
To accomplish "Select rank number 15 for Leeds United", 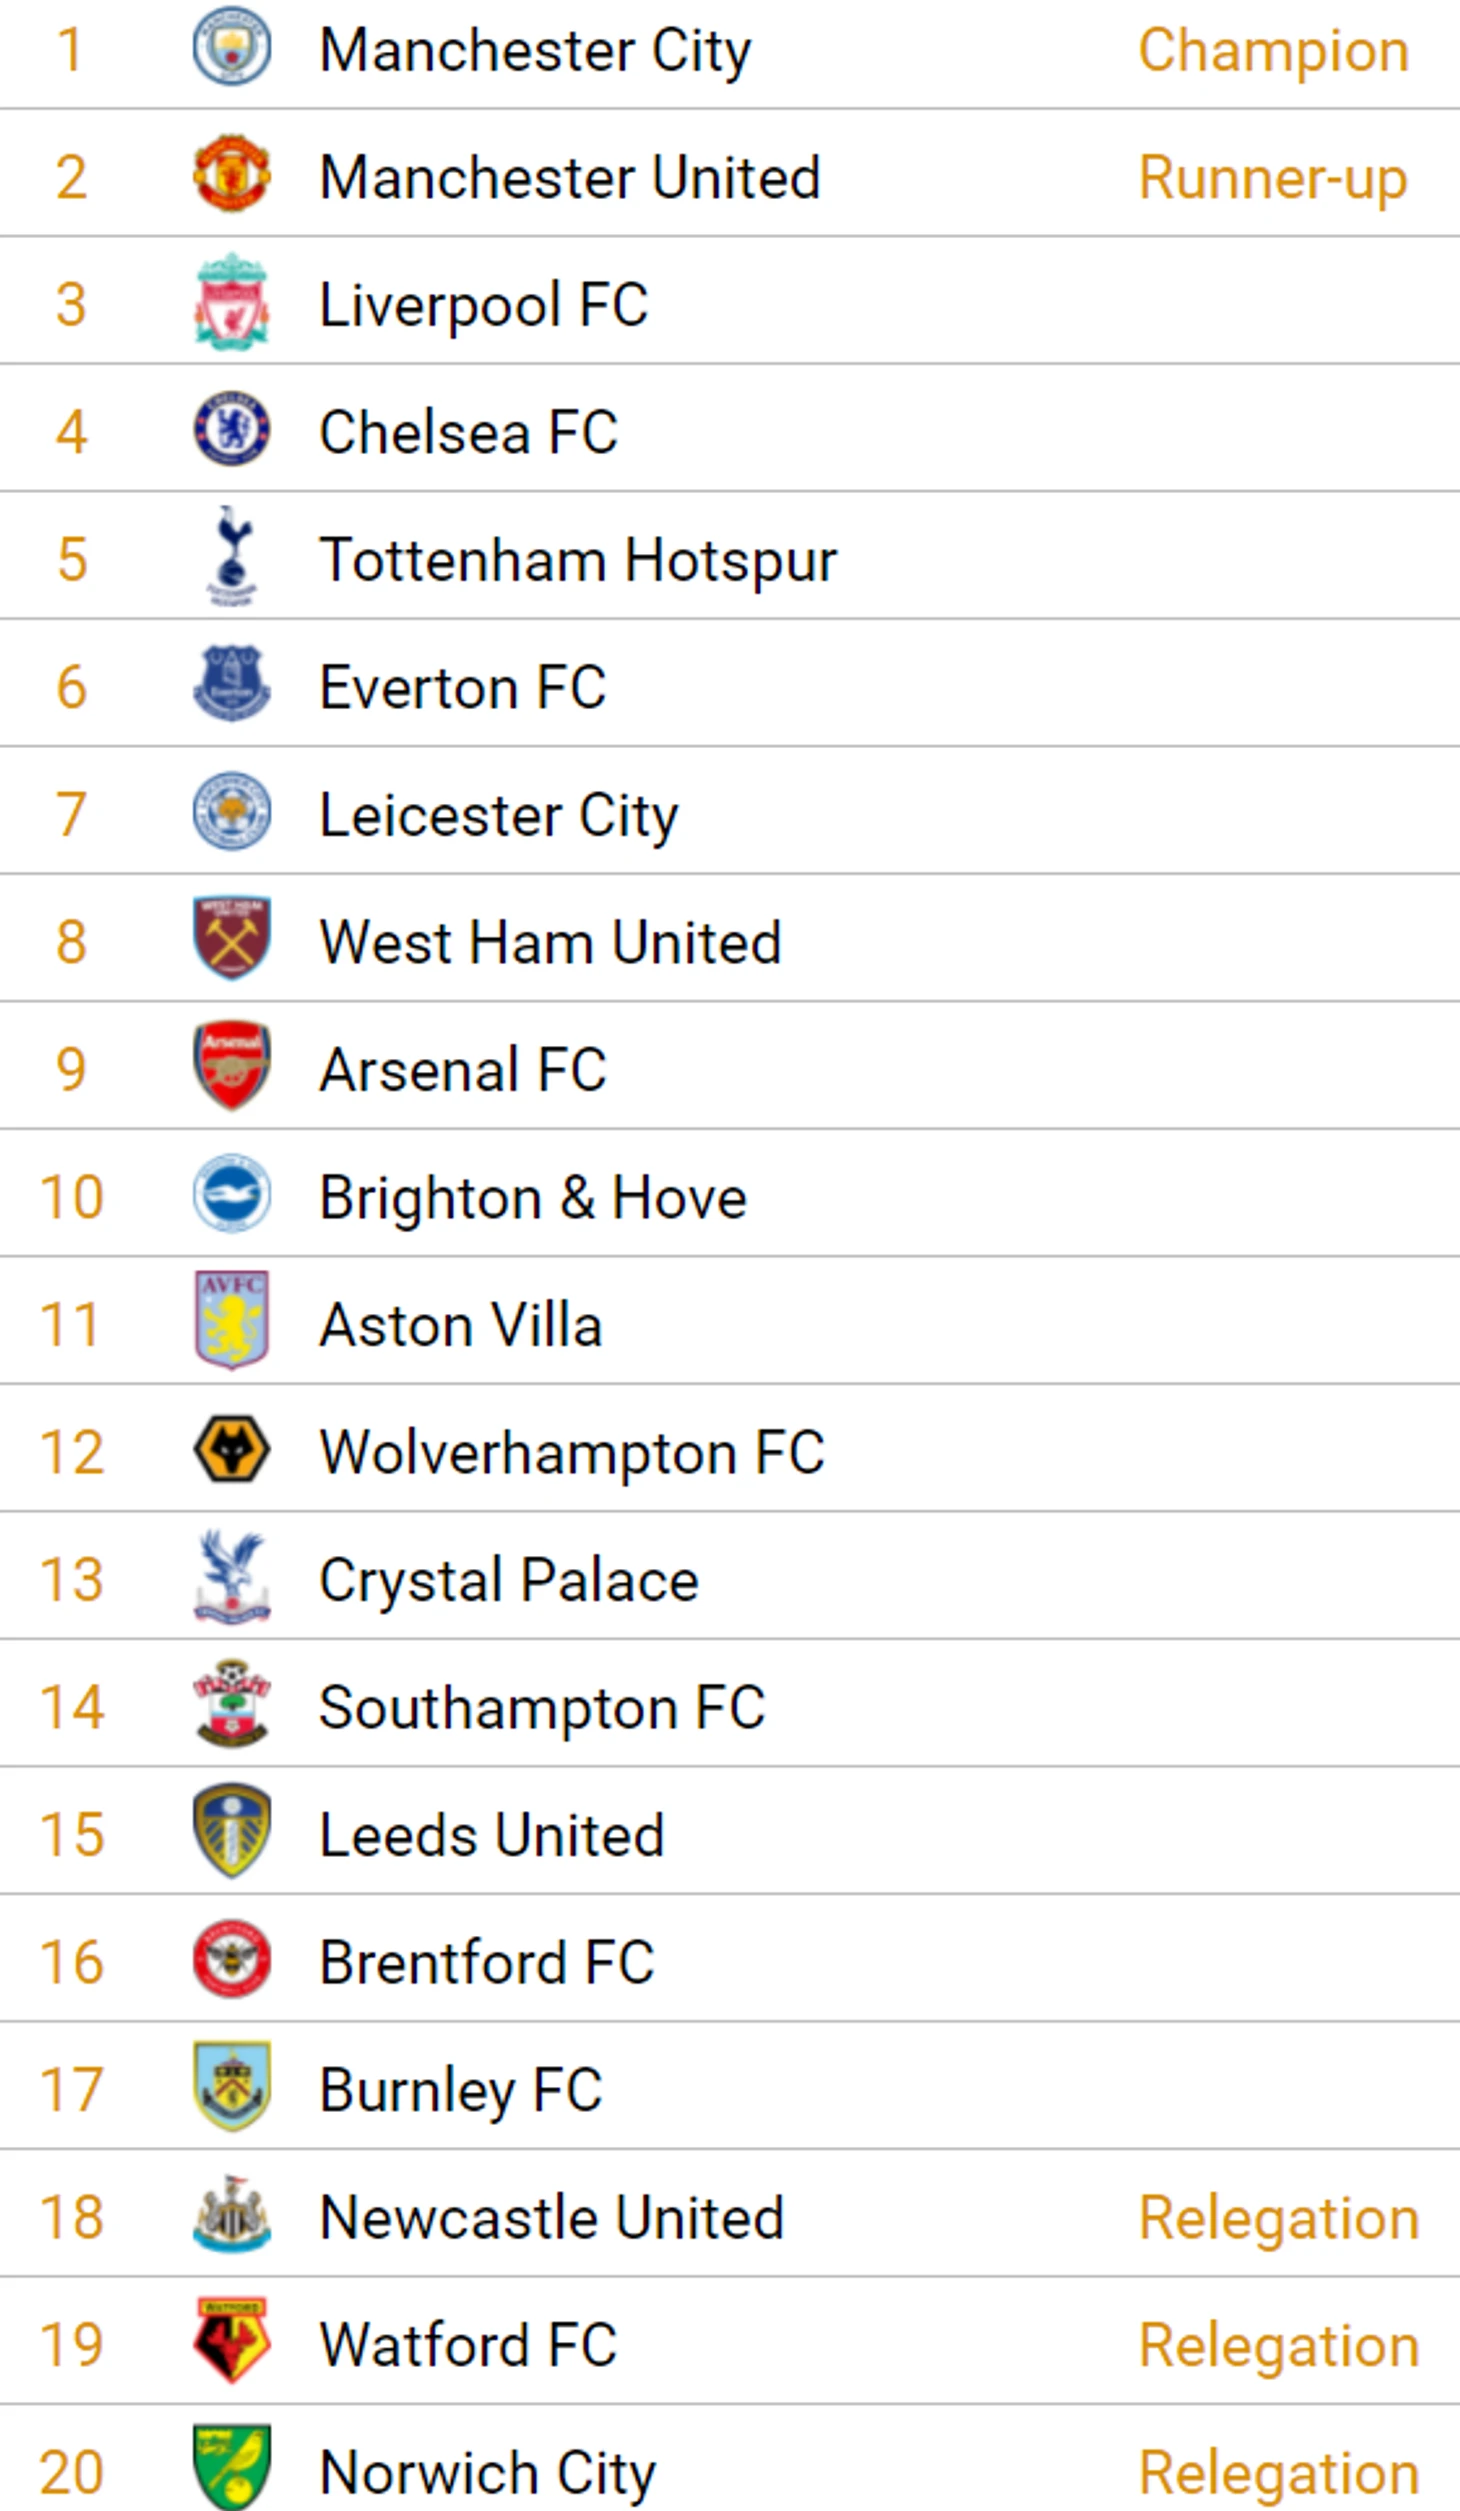I will click(x=72, y=1834).
